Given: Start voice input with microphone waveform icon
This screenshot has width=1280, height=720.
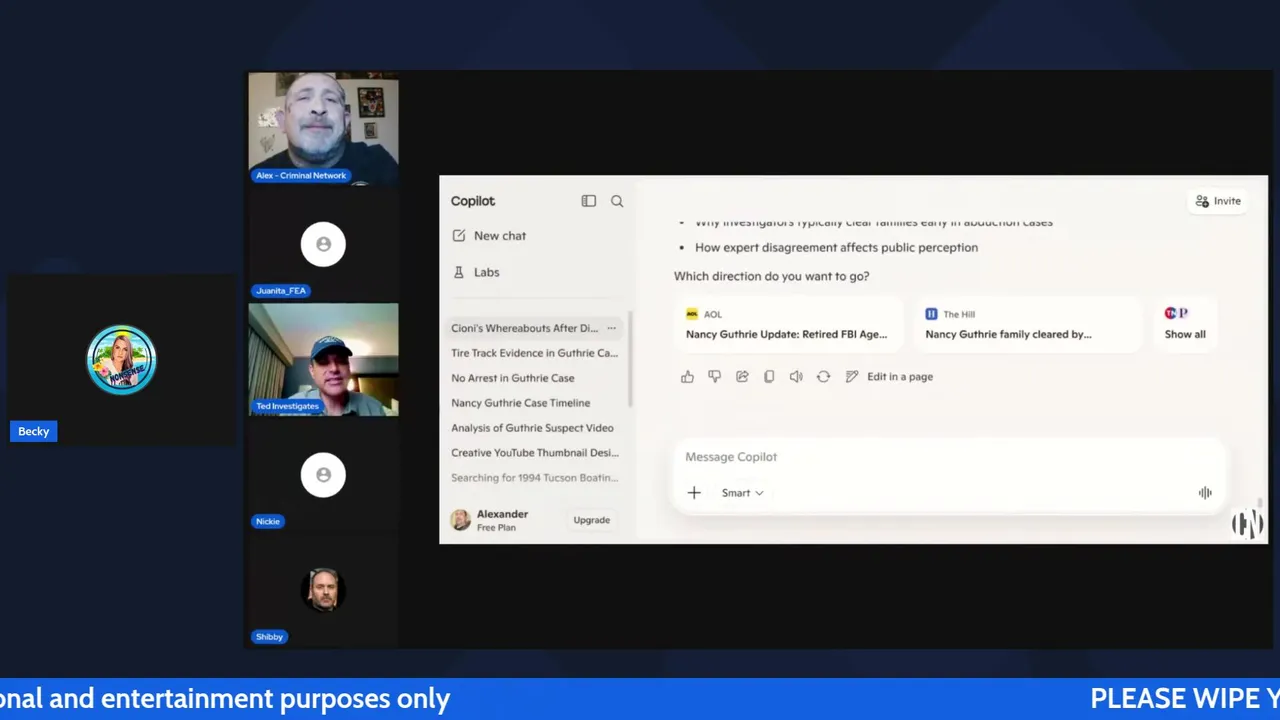Looking at the screenshot, I should (1205, 493).
